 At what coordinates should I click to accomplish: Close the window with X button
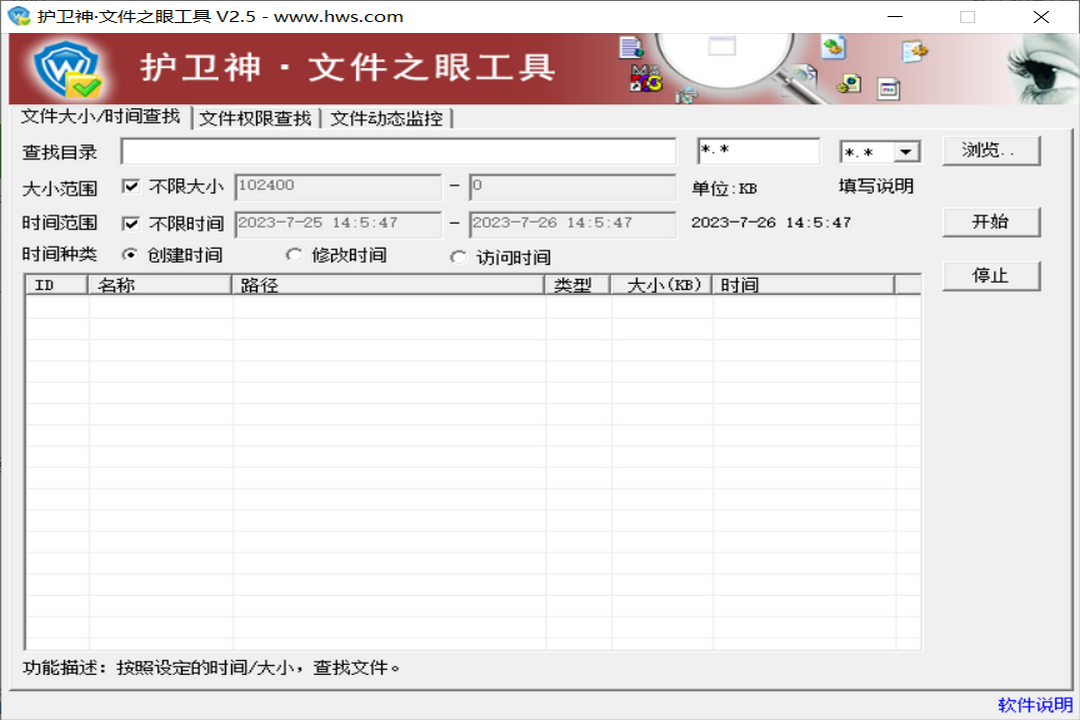pyautogui.click(x=1041, y=17)
